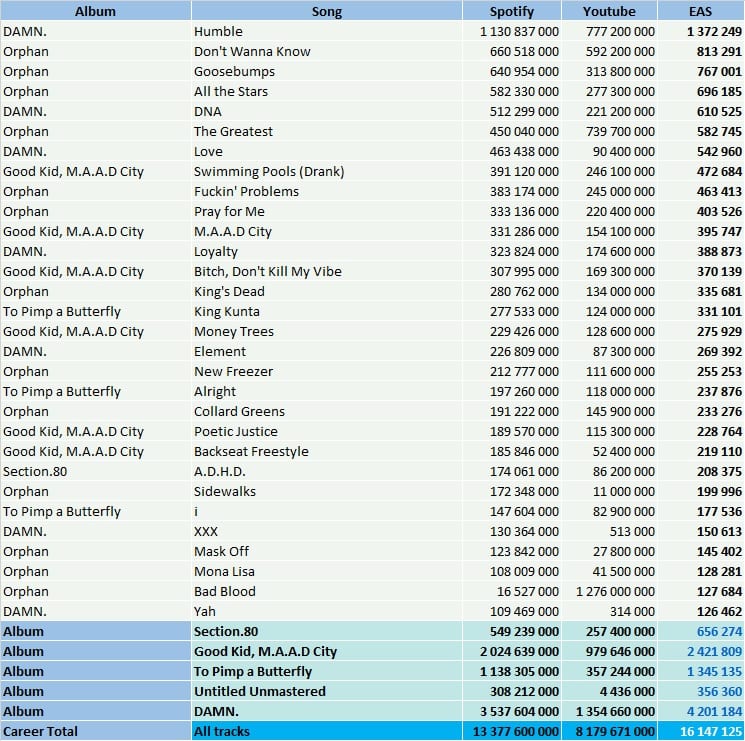Click the Album column header
The width and height of the screenshot is (745, 741).
tap(96, 11)
